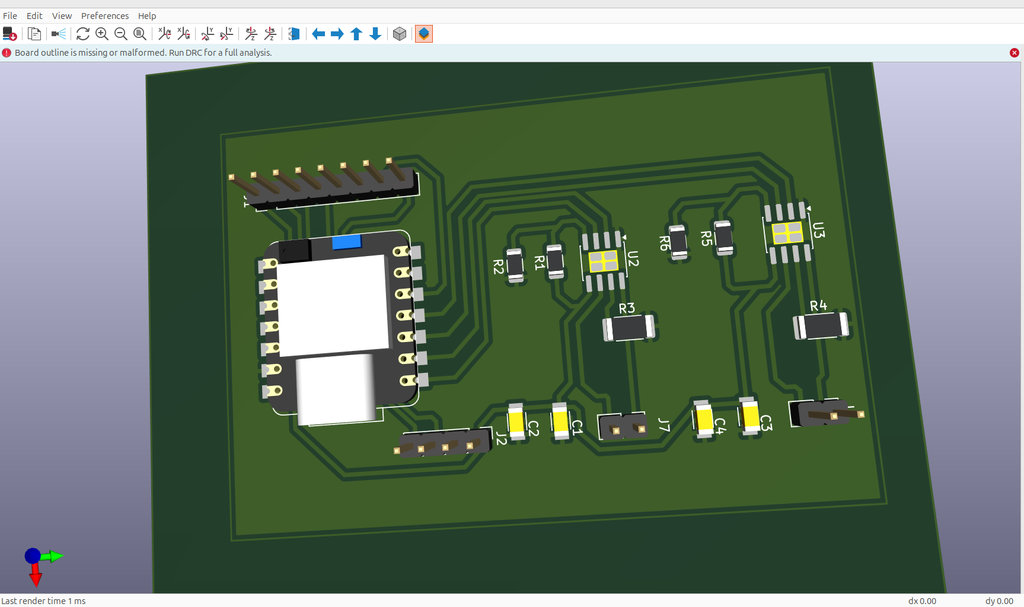Zoom out of the 3D view

(120, 33)
